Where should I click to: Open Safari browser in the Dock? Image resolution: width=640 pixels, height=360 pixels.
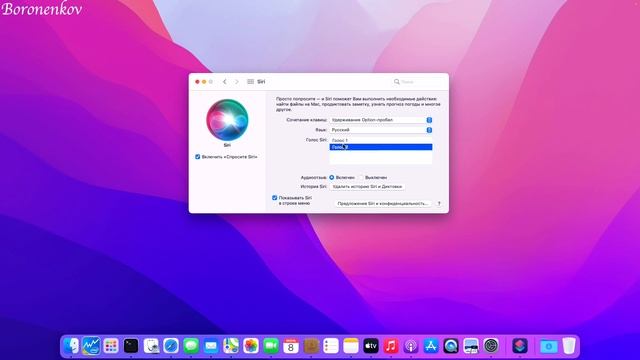pos(171,346)
